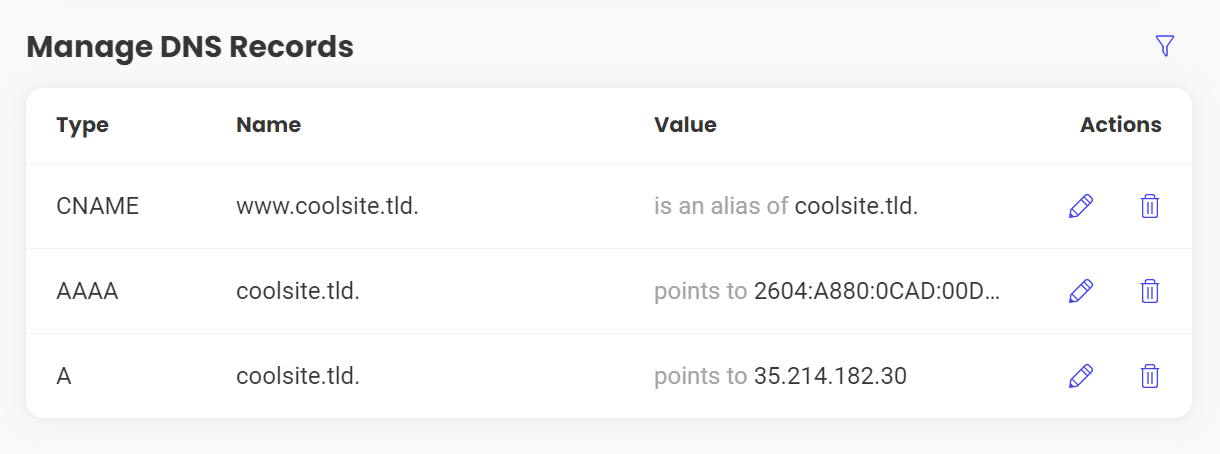Image resolution: width=1220 pixels, height=454 pixels.
Task: Click the Name column header
Action: click(268, 125)
